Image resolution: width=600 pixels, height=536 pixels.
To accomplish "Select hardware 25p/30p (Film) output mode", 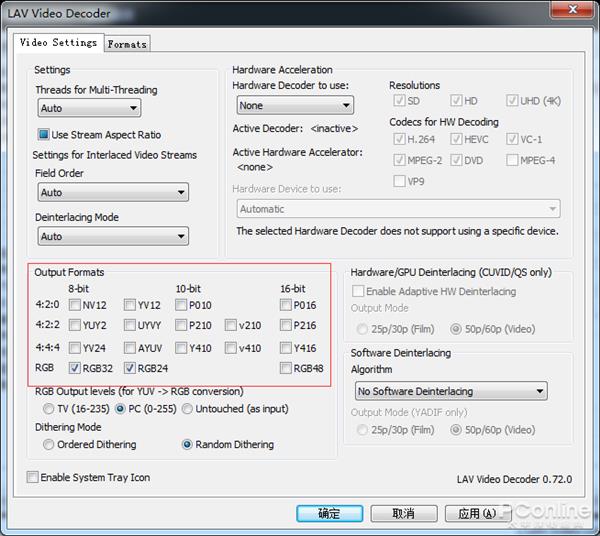I will tap(362, 329).
